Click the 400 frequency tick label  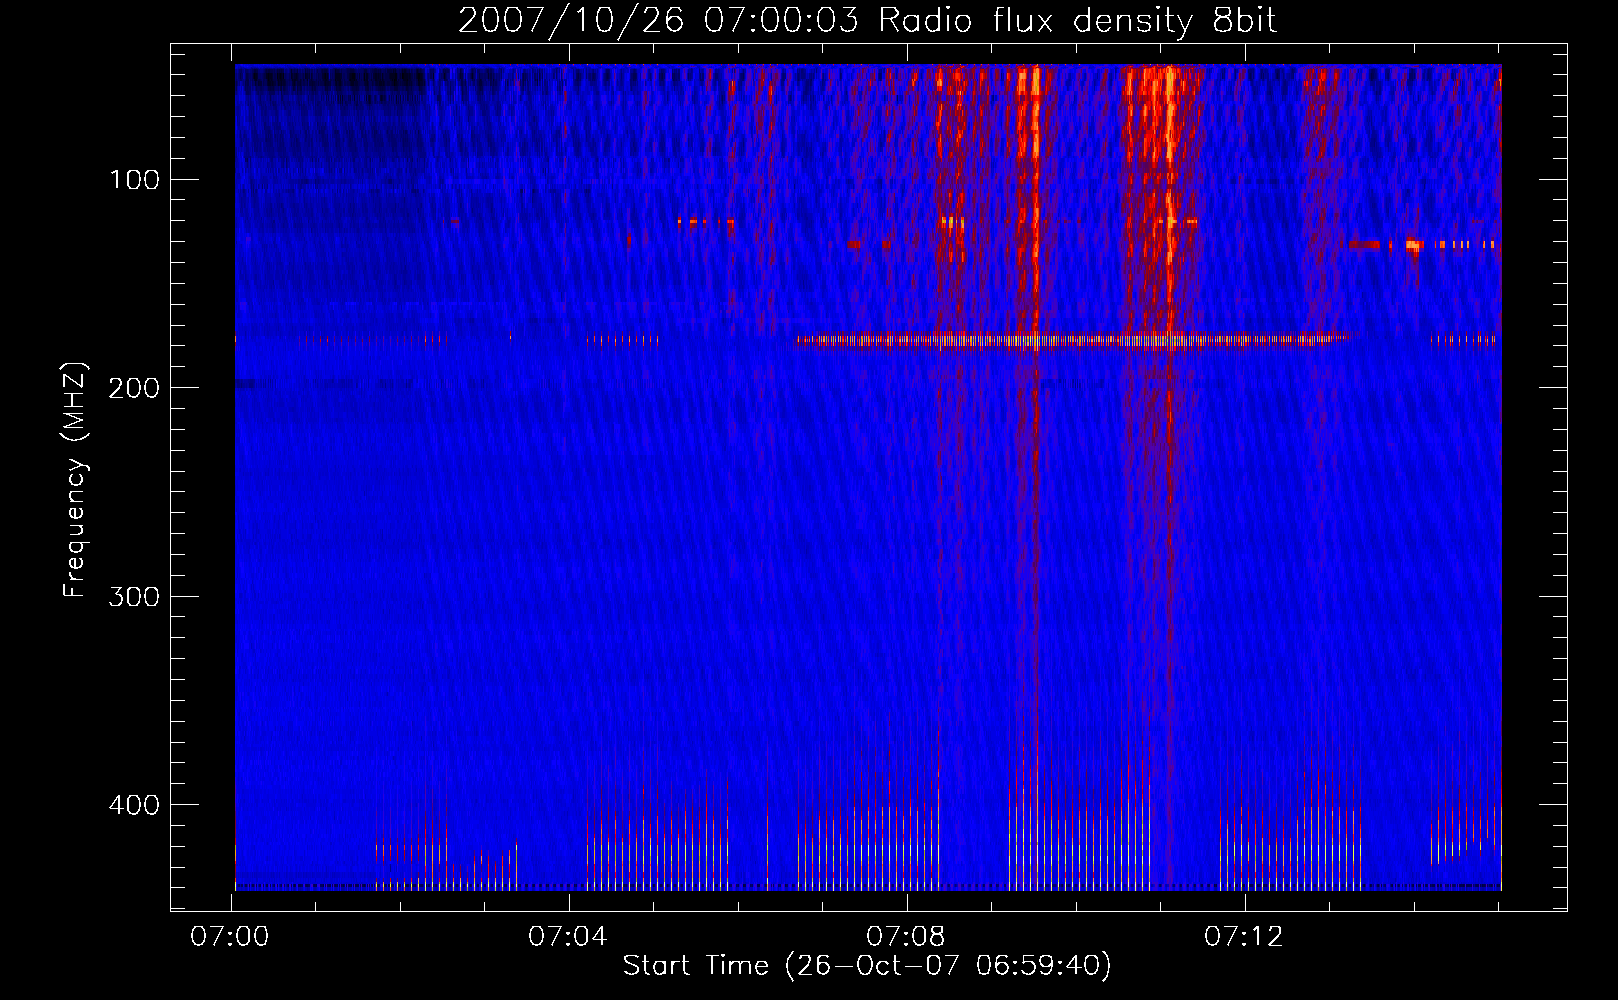[134, 805]
